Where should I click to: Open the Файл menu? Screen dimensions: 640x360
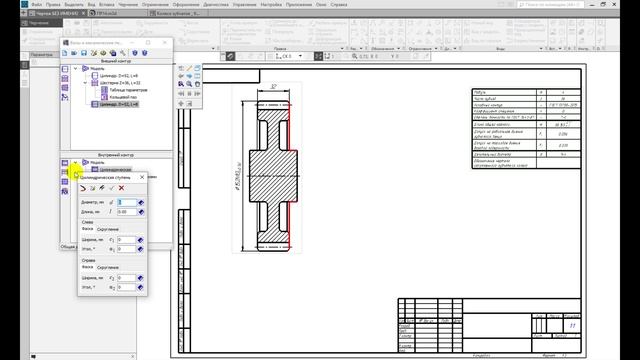pyautogui.click(x=36, y=4)
